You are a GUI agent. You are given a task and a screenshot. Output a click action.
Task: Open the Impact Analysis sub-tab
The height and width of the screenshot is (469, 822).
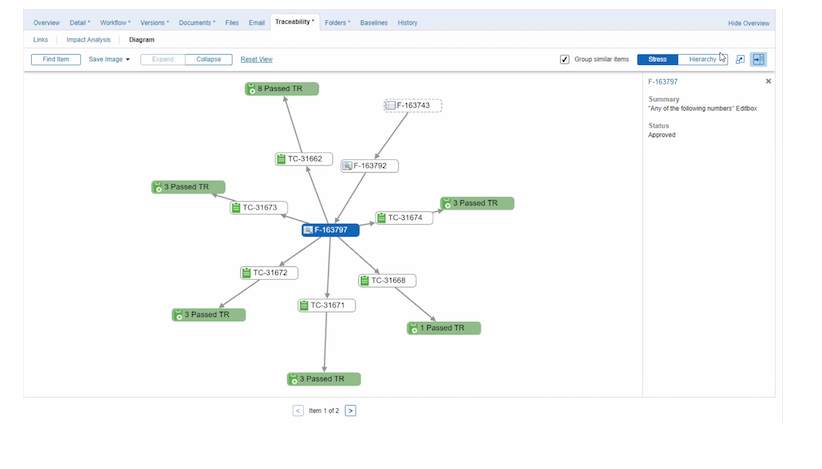click(88, 40)
